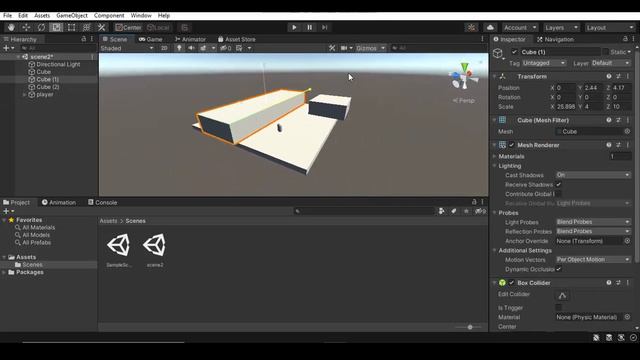Switch to the Game tab
The width and height of the screenshot is (640, 360).
151,39
